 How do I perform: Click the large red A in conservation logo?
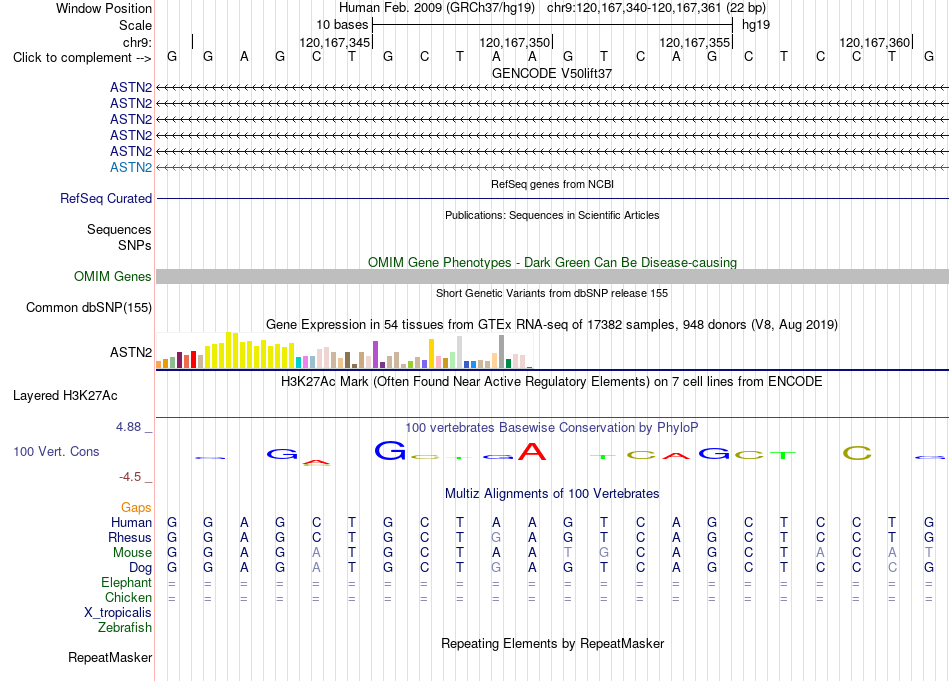[x=531, y=451]
